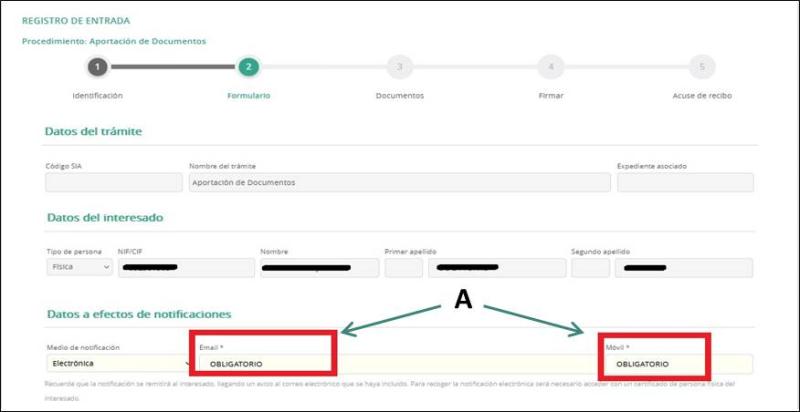Select the wide 'Segundo apellido' text field
The height and width of the screenshot is (412, 800).
tap(685, 268)
